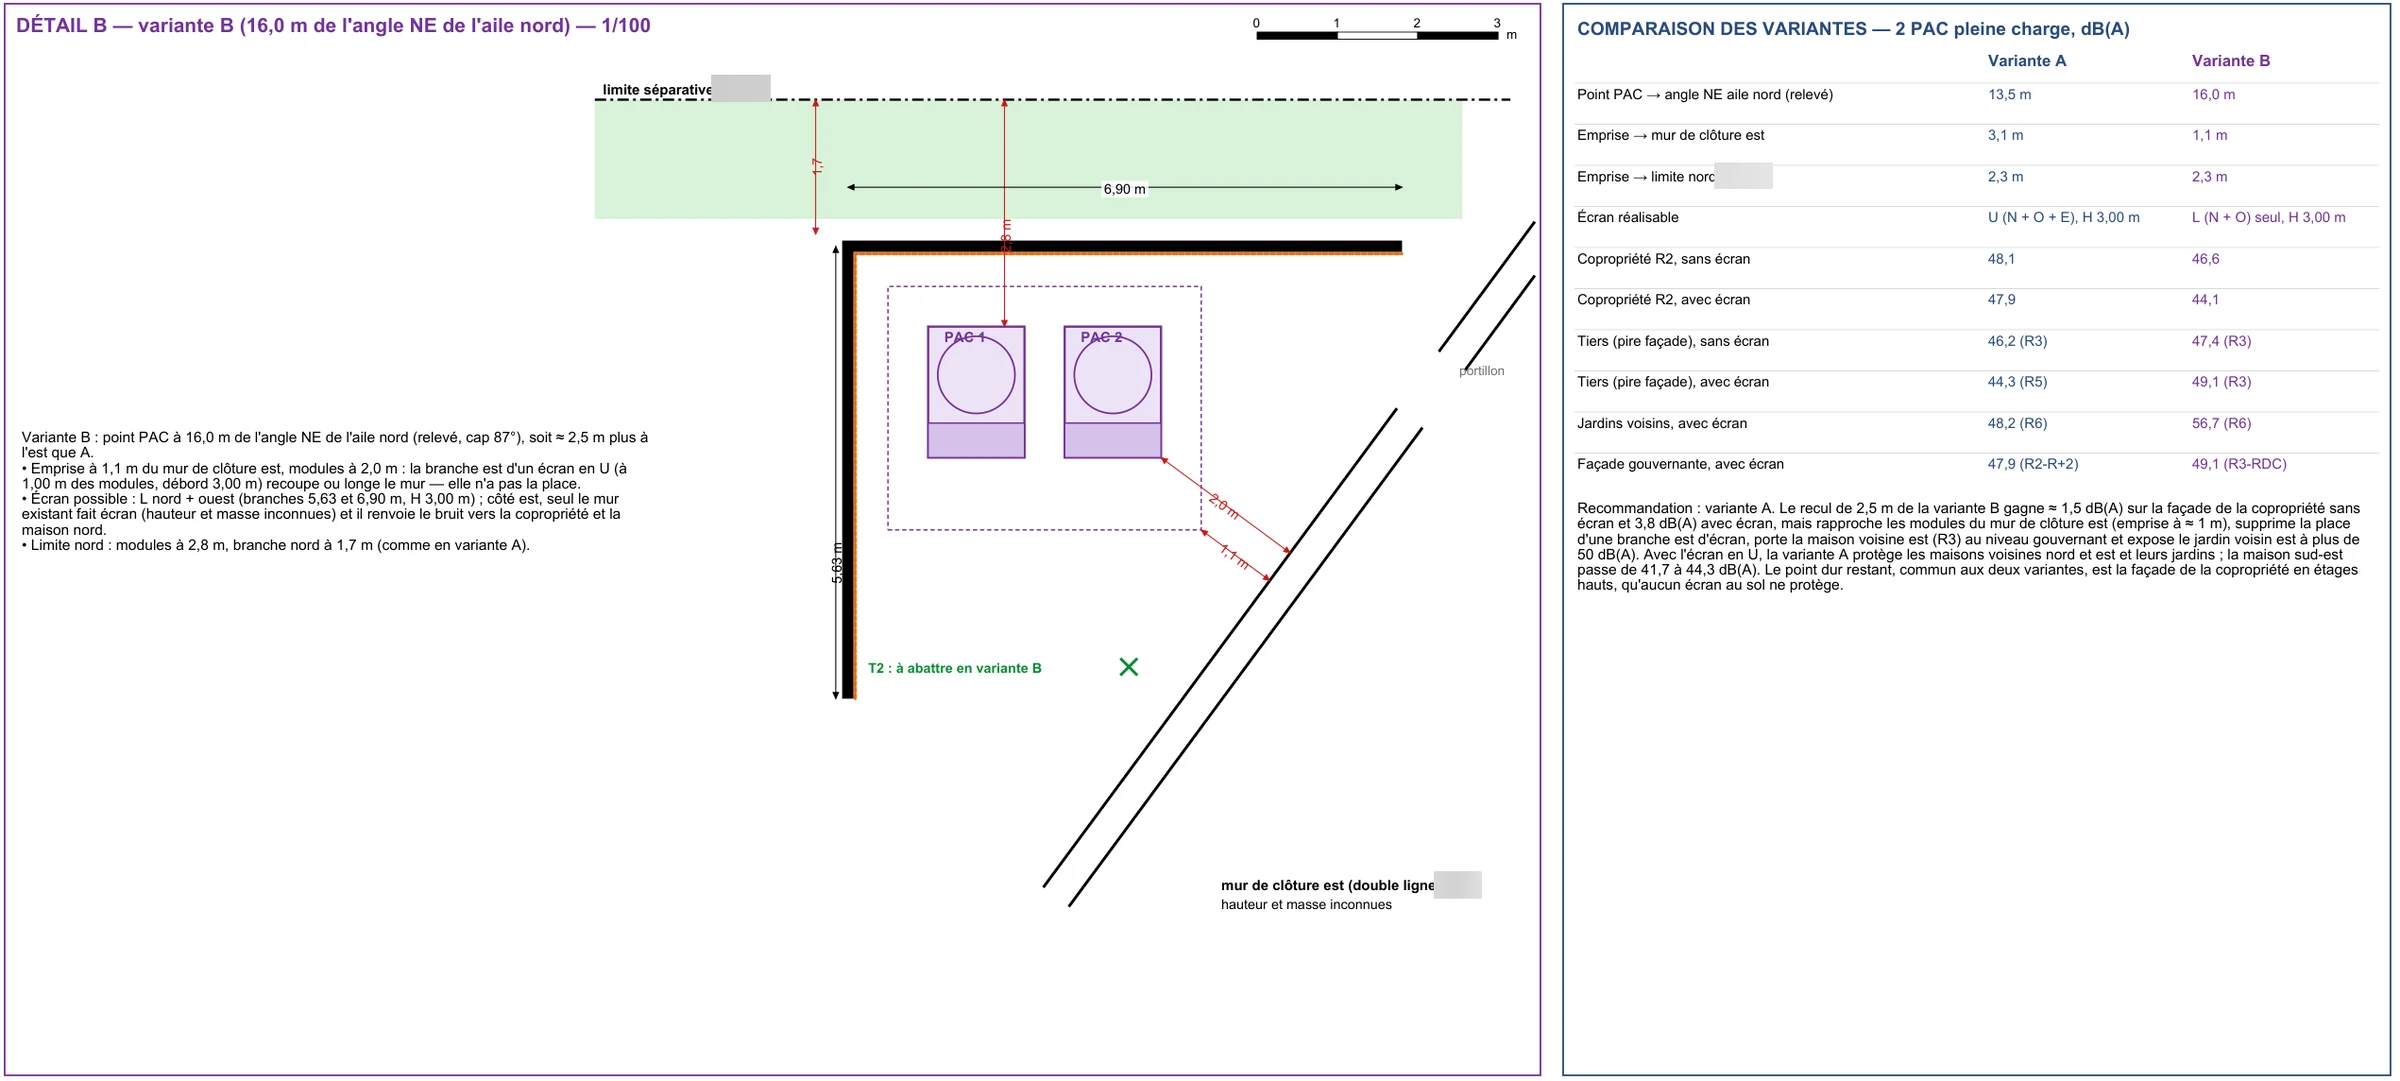Click the '6,90 m' dimension label
Screen dimensions: 2400x1081
[1124, 189]
